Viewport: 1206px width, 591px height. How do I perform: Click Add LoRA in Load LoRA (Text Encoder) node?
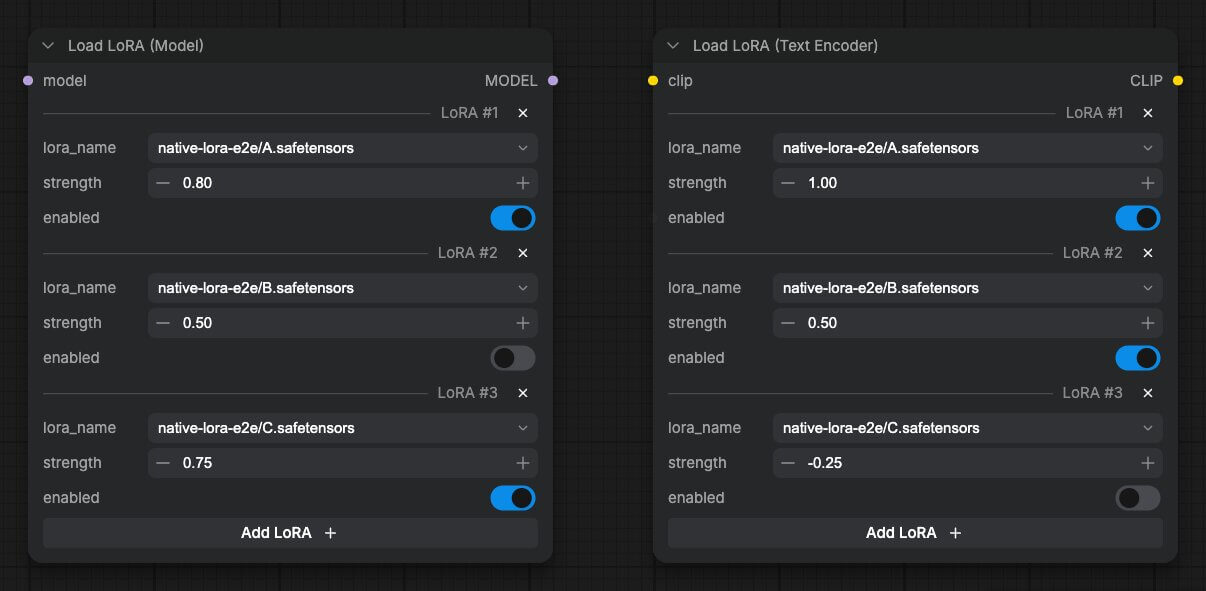(x=915, y=533)
